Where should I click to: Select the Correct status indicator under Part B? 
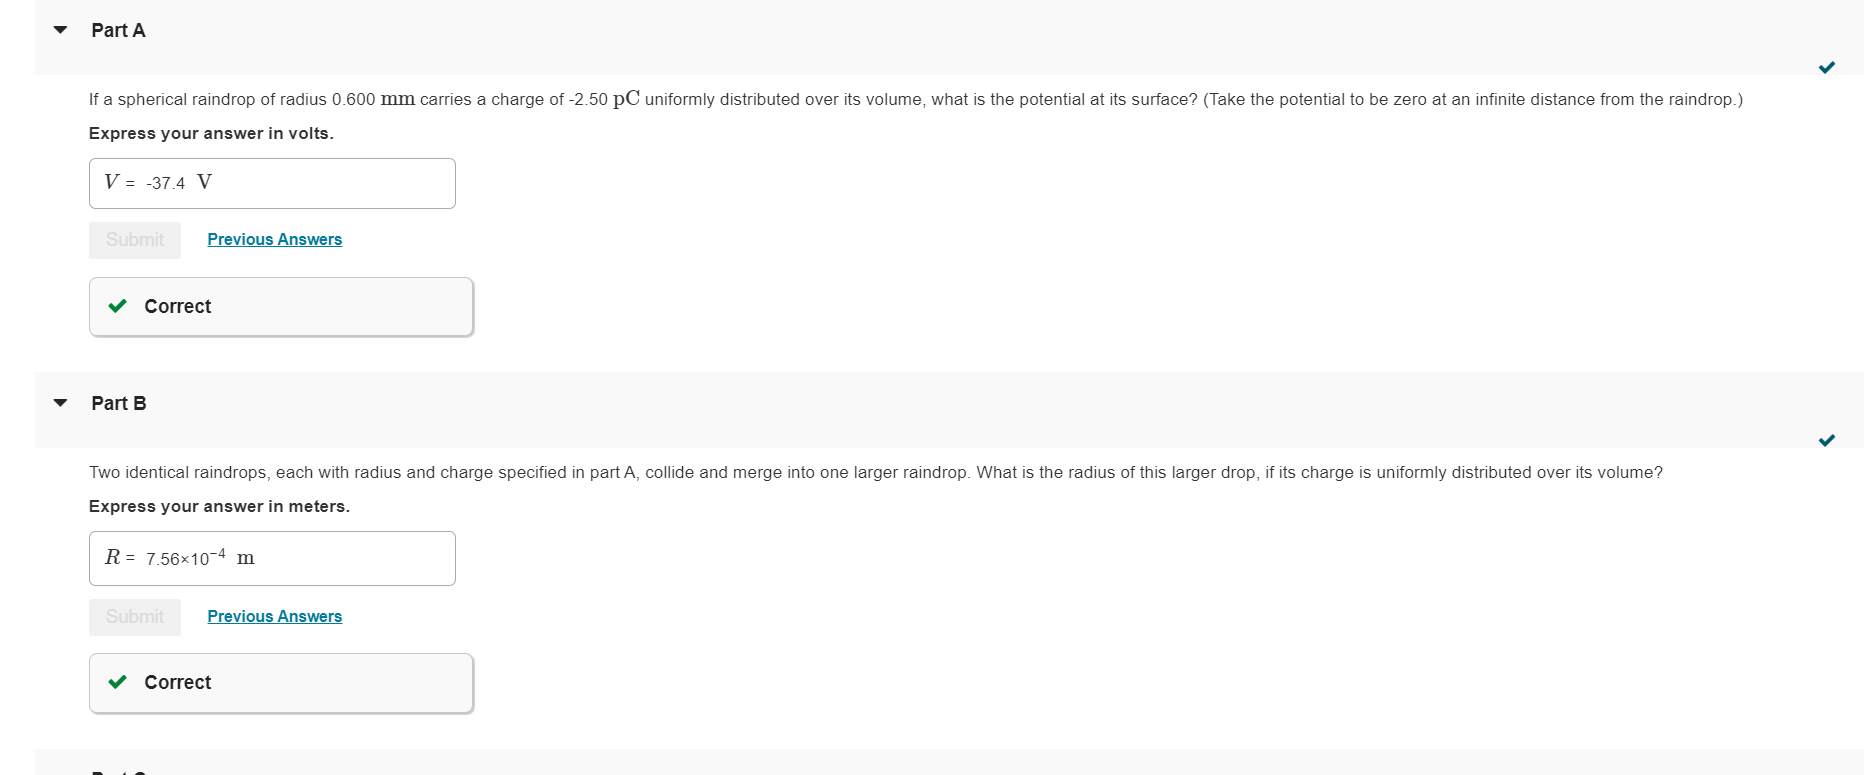pos(280,682)
